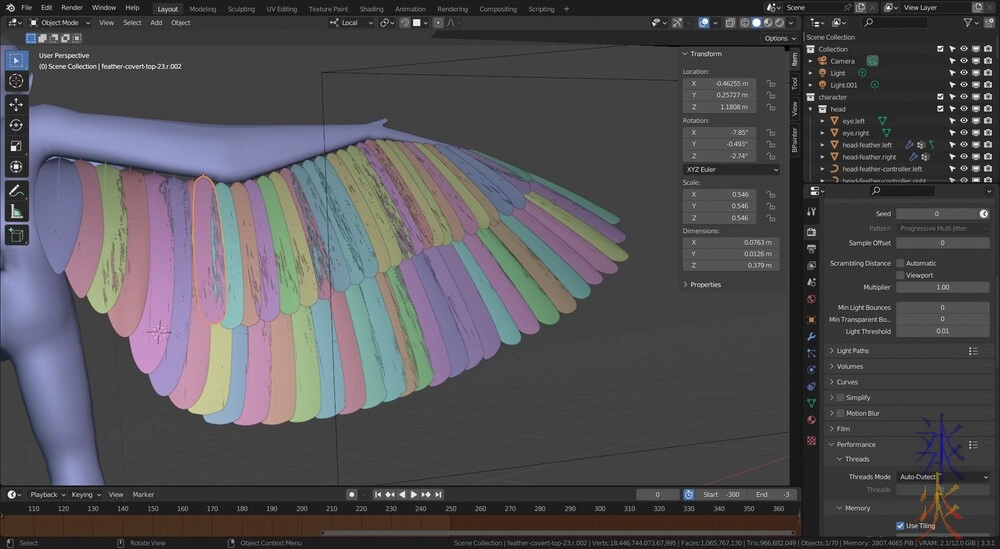
Task: Hide the Camera in viewport via eye icon
Action: (964, 61)
